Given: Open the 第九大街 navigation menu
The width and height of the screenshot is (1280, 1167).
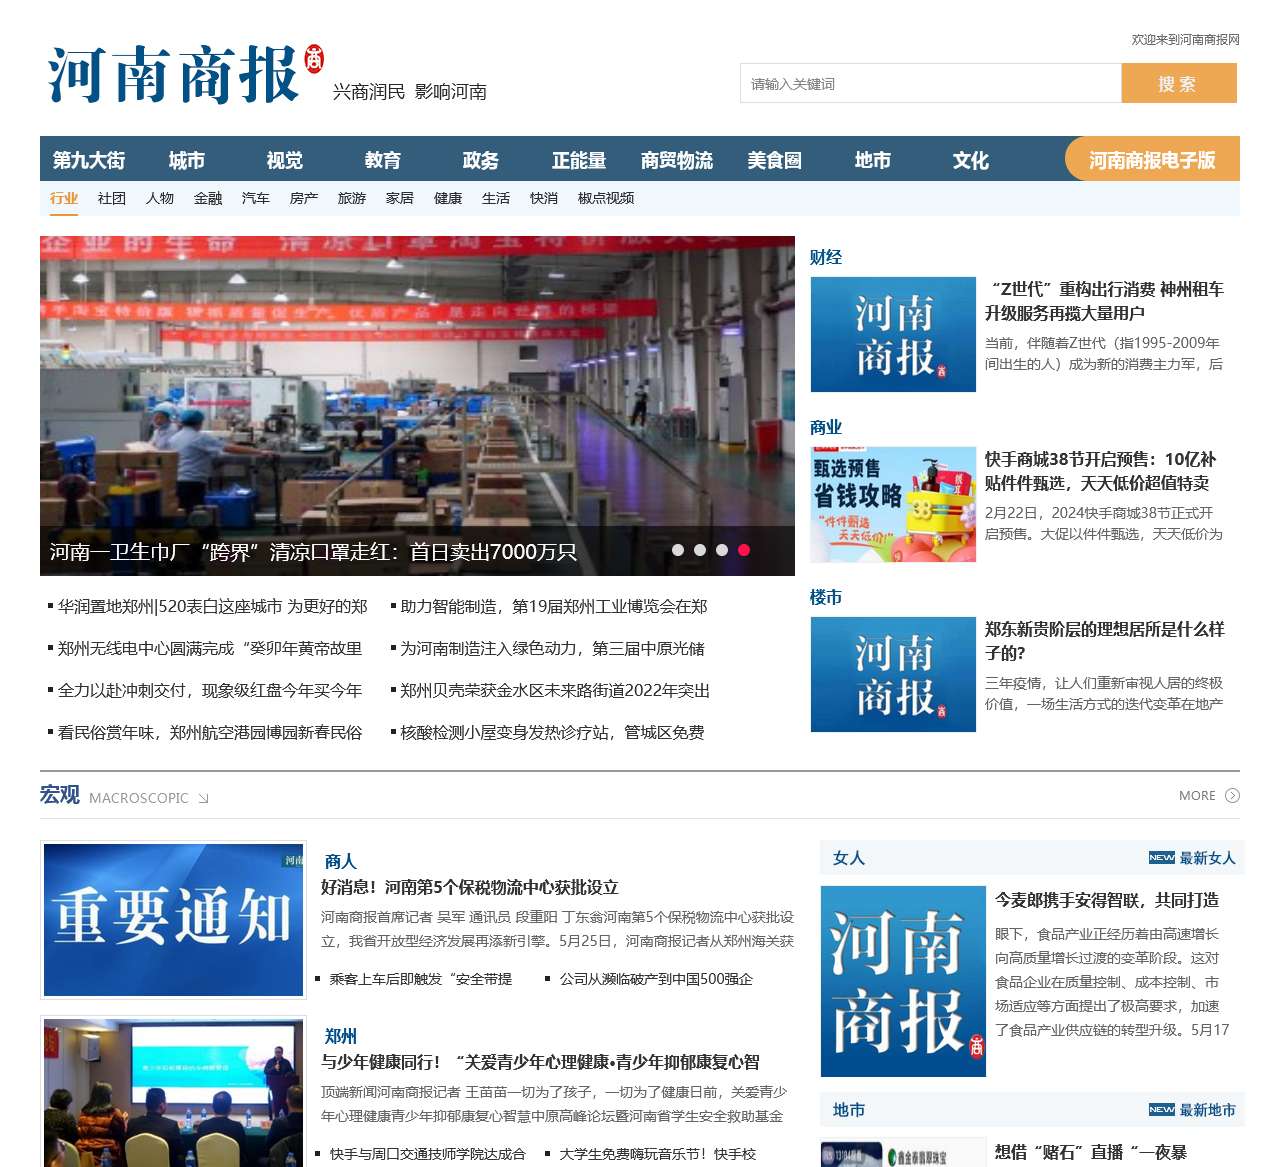Looking at the screenshot, I should coord(89,160).
